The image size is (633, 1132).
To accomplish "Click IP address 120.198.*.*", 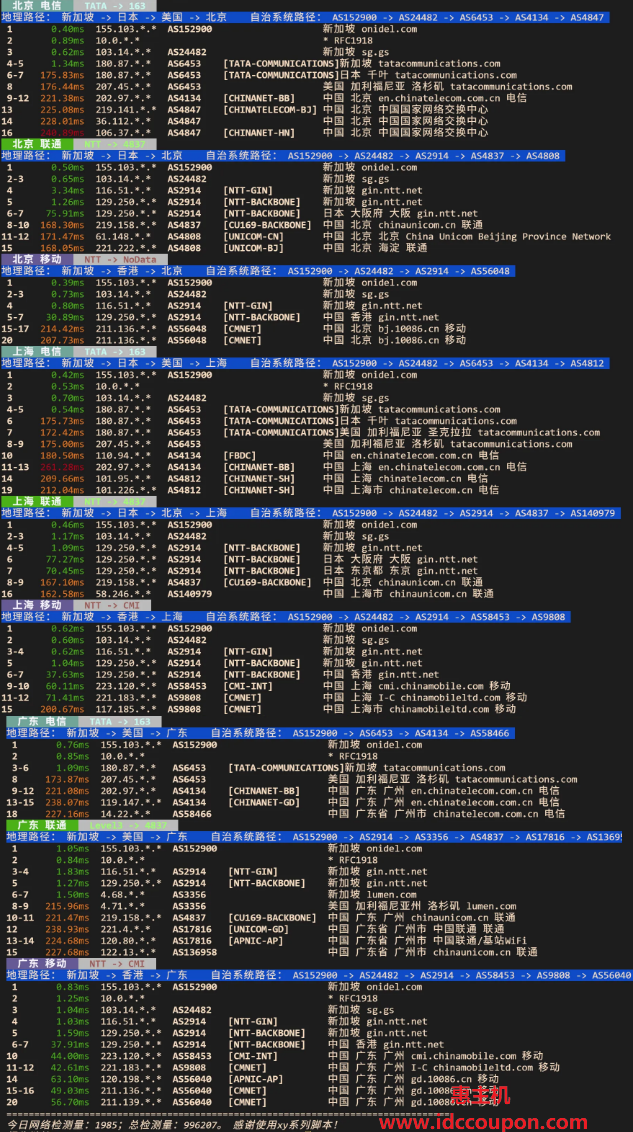I will pyautogui.click(x=131, y=1079).
